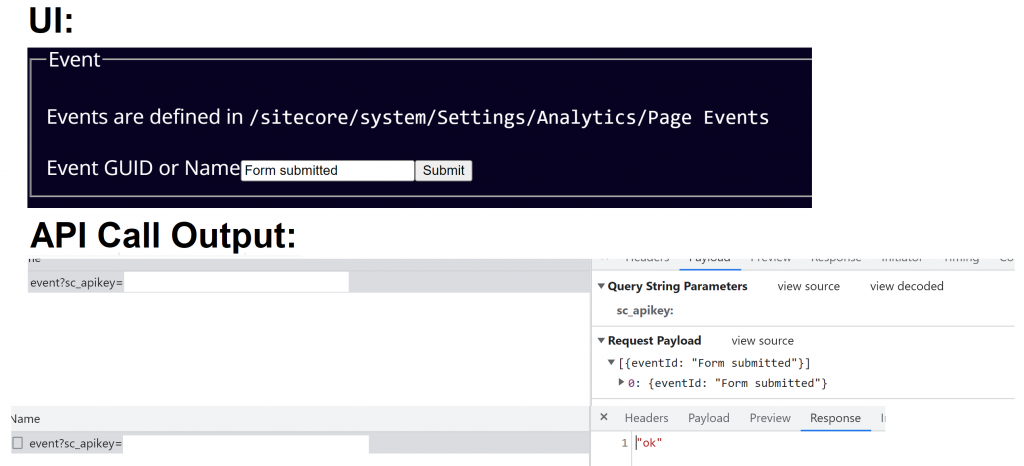1024x466 pixels.
Task: Close the lower network details panel
Action: pos(603,417)
